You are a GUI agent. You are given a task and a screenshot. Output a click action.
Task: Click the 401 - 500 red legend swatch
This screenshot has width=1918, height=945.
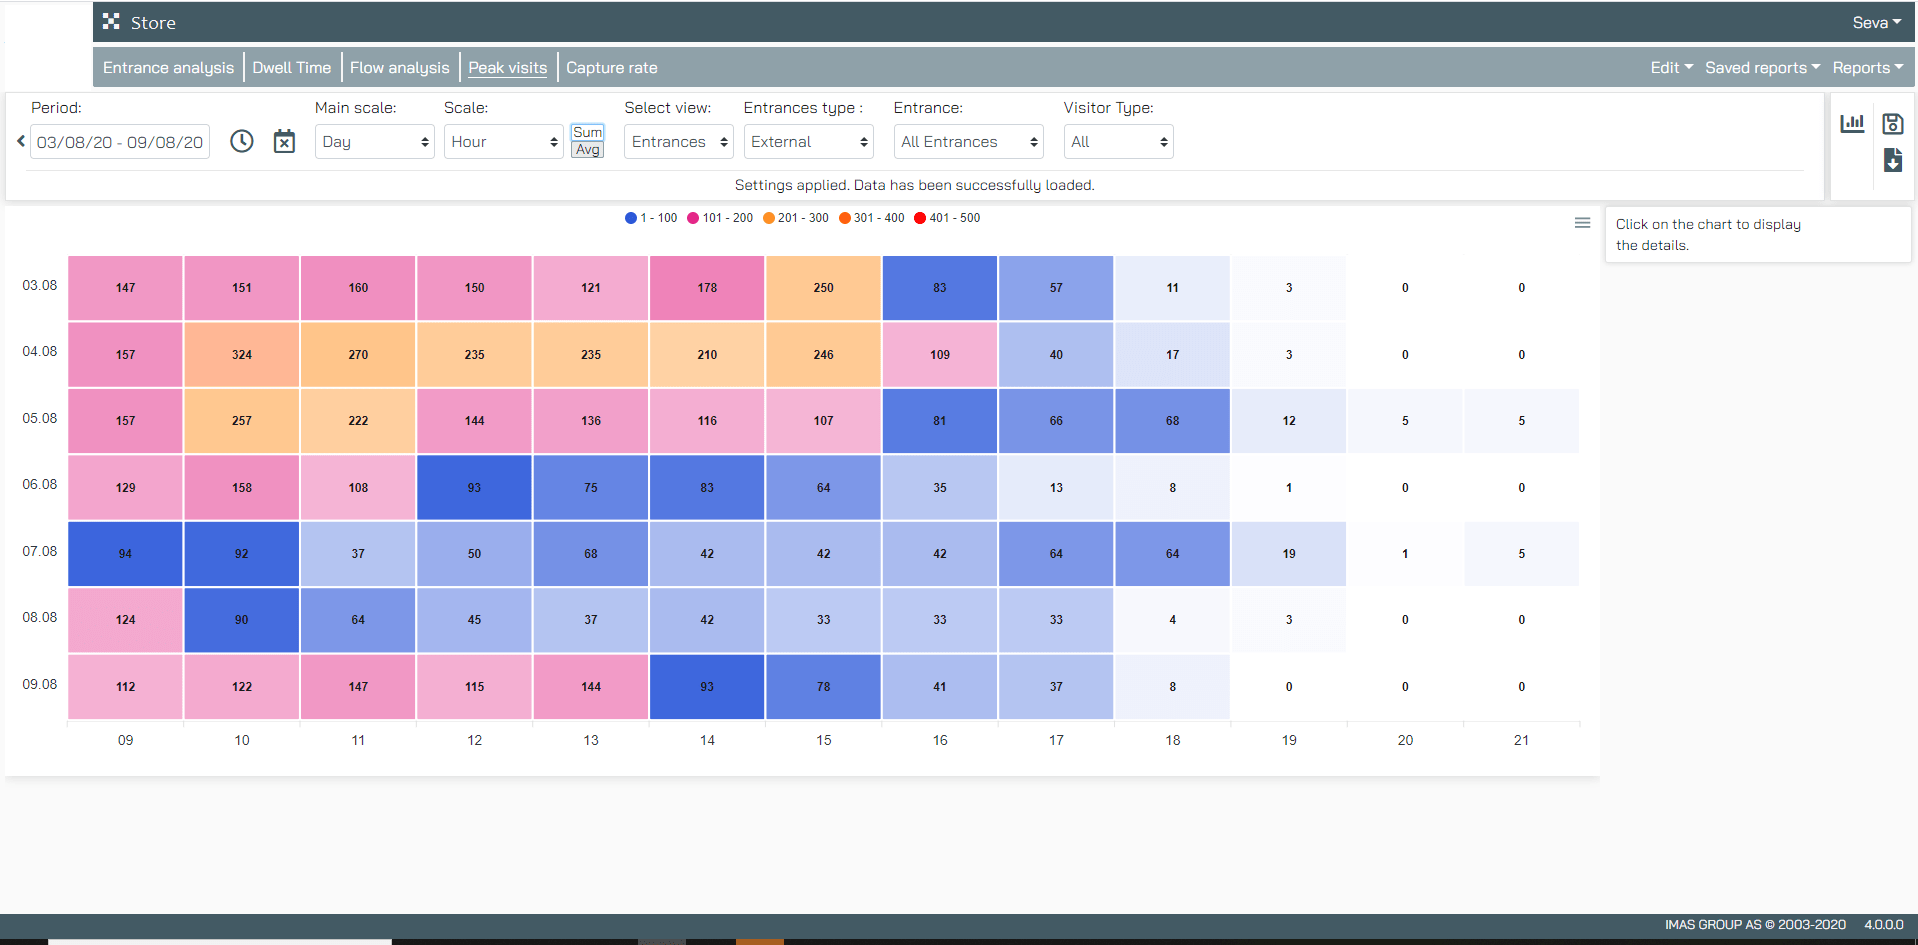(x=920, y=218)
